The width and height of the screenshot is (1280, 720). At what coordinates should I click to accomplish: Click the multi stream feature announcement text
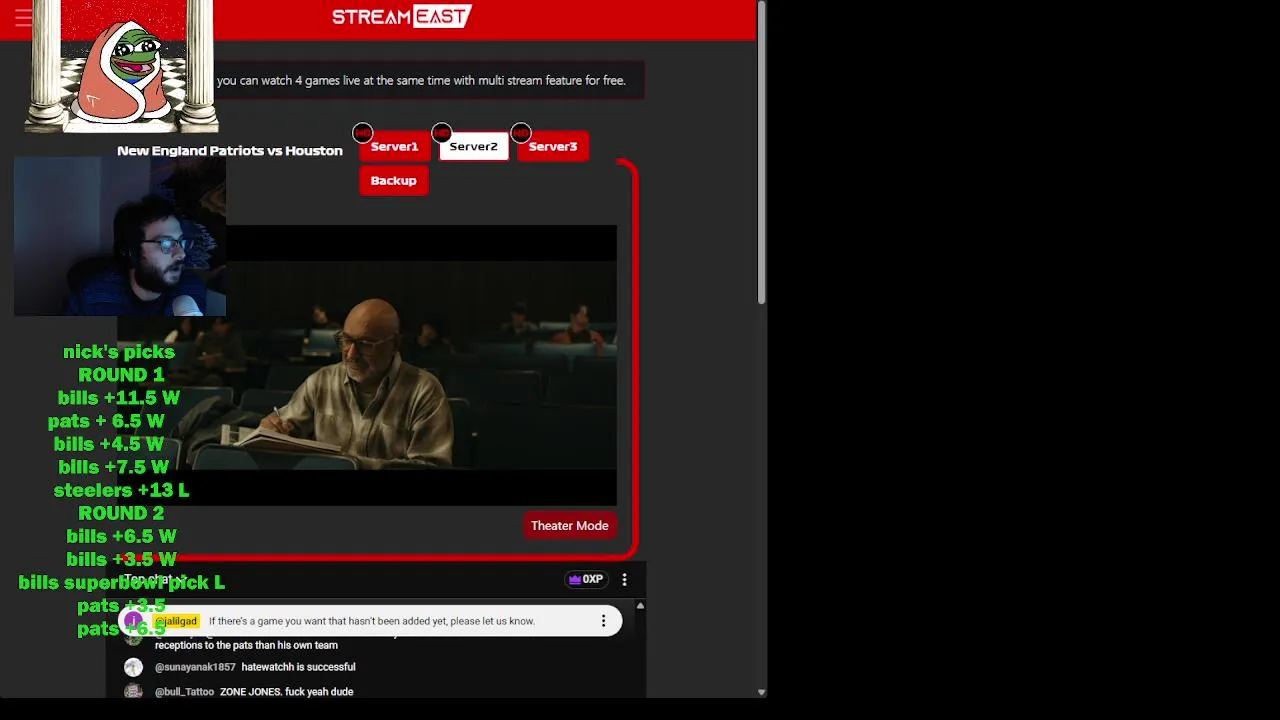421,80
